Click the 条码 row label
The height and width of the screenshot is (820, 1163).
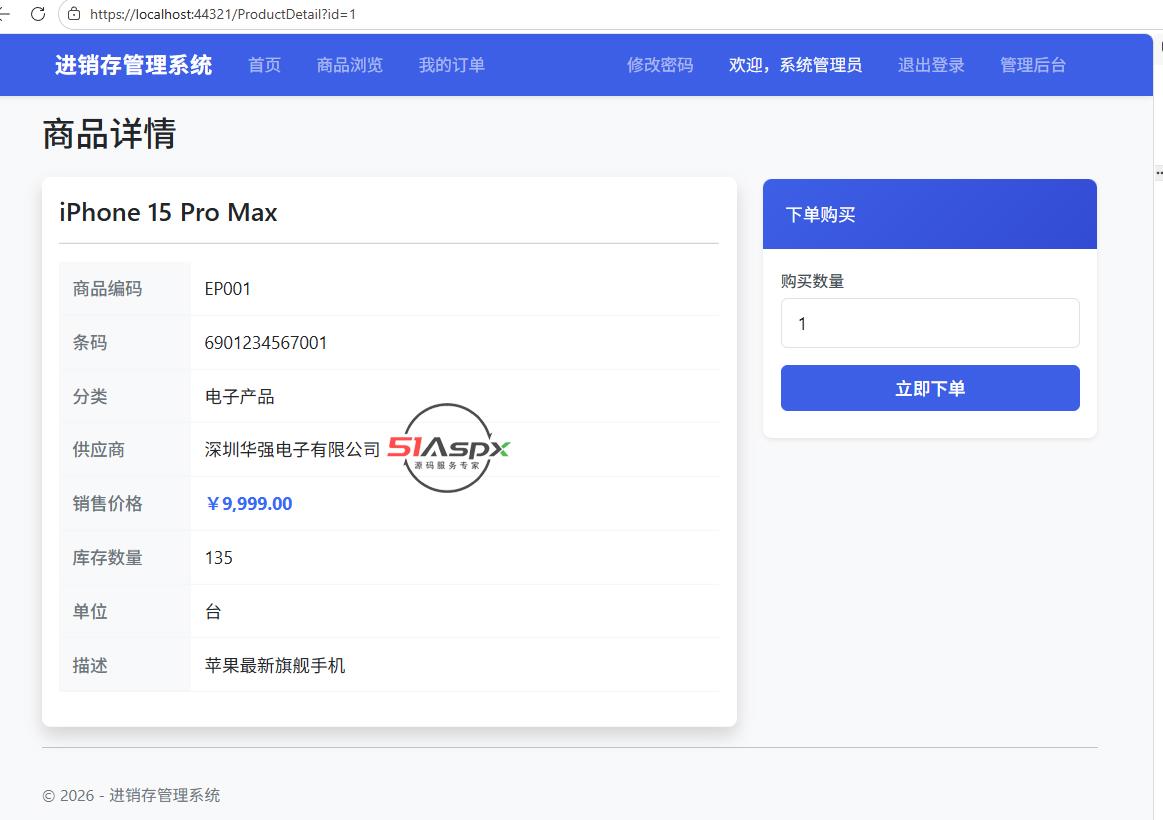[x=90, y=343]
